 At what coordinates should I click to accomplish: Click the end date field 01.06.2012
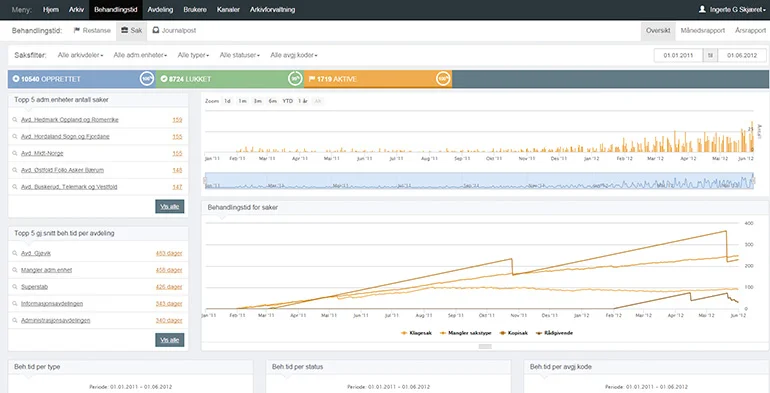point(742,56)
